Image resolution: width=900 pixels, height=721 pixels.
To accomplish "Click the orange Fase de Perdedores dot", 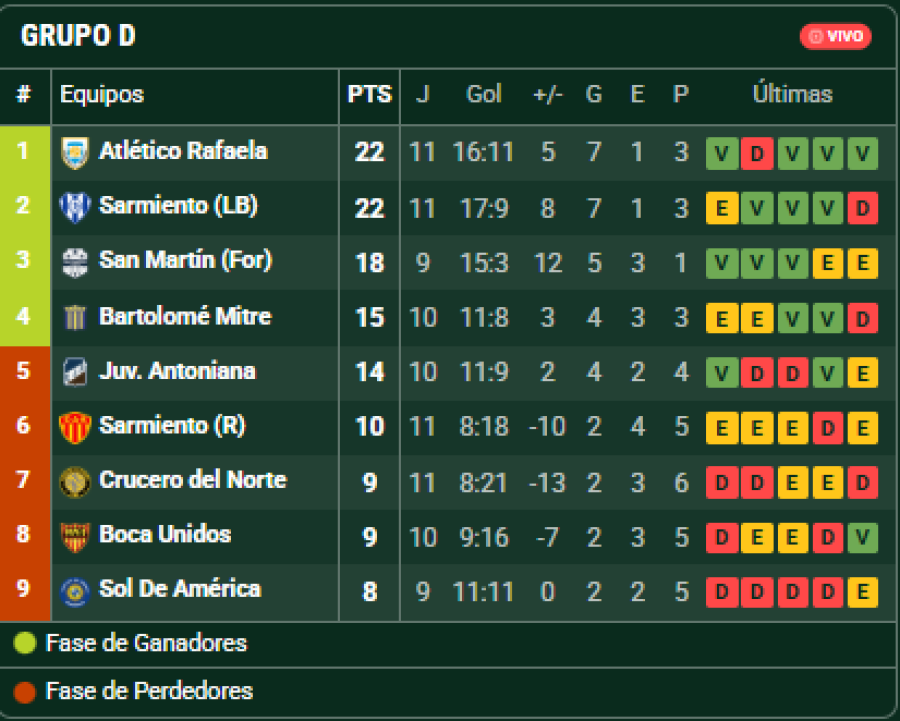I will [25, 691].
